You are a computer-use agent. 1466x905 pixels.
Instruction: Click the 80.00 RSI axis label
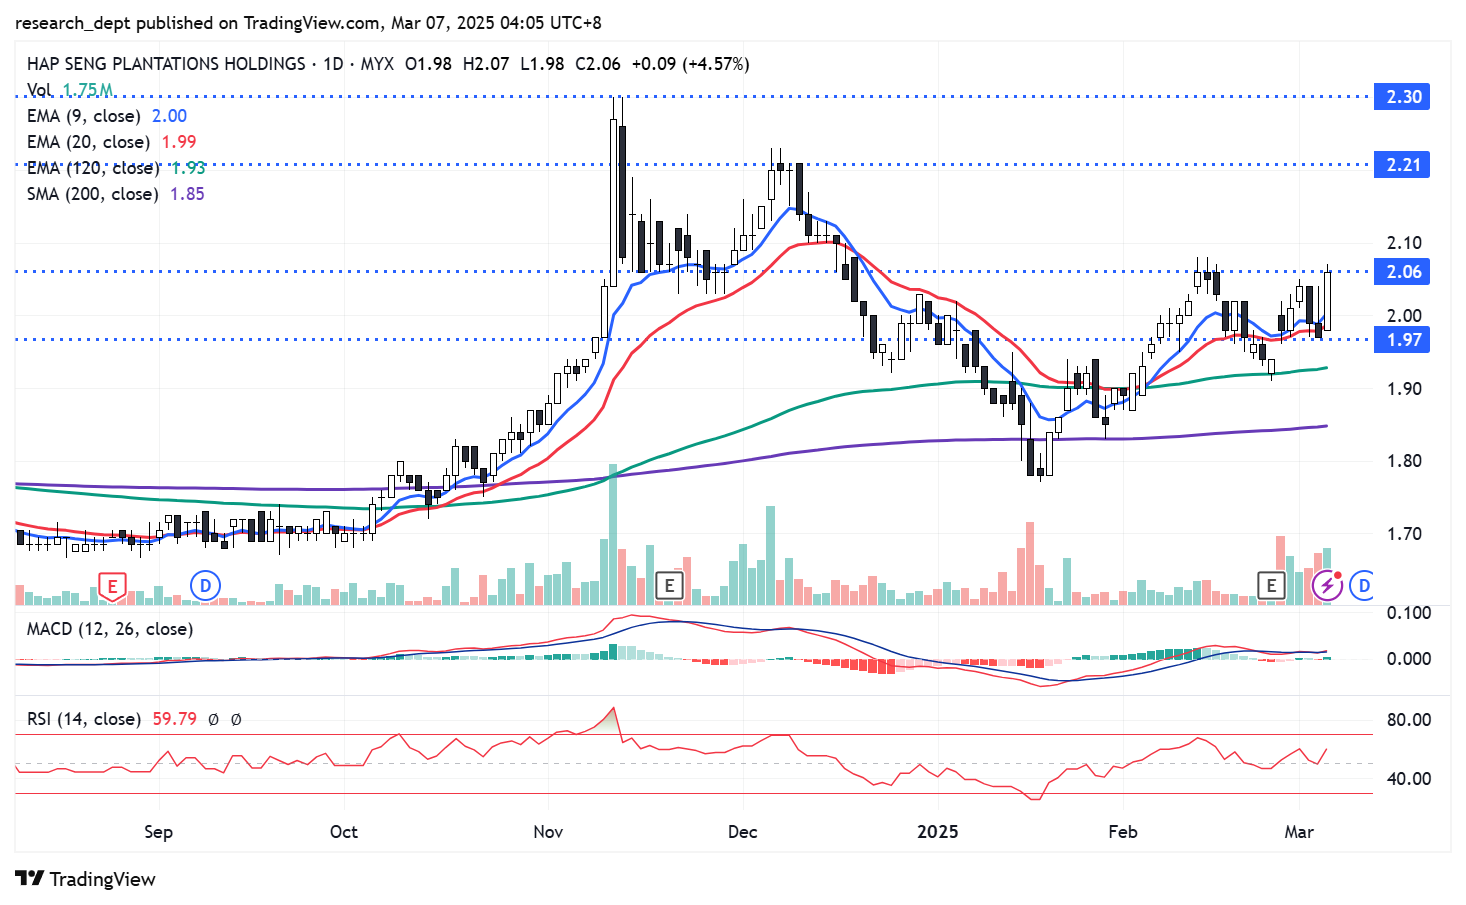tap(1409, 720)
